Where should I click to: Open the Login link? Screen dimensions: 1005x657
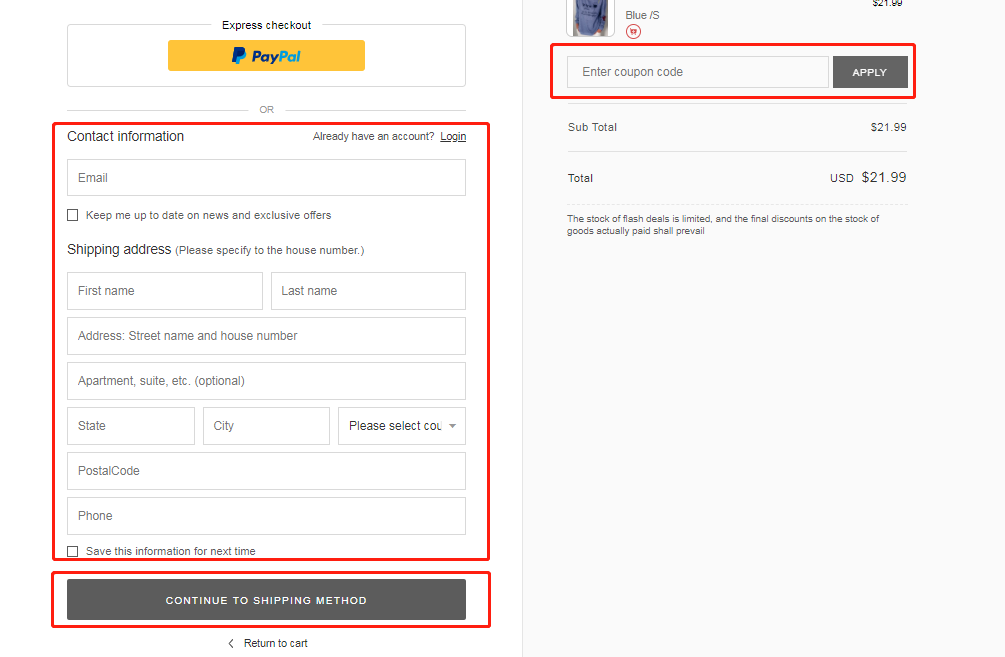(x=453, y=137)
